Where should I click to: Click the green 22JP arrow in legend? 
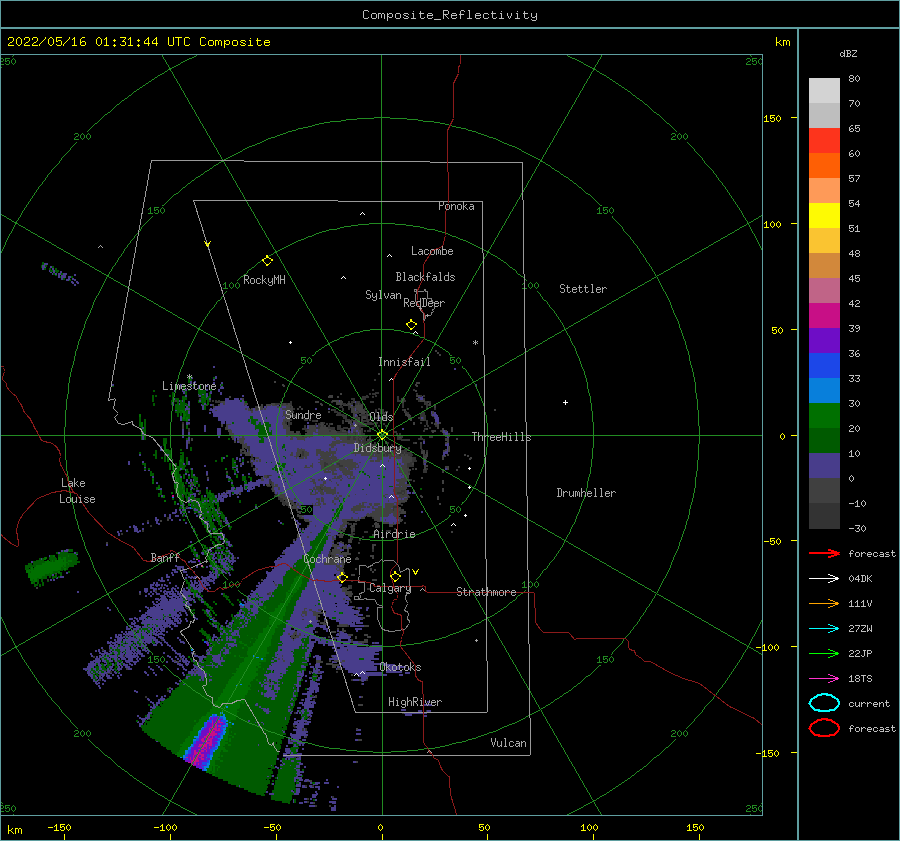point(824,653)
